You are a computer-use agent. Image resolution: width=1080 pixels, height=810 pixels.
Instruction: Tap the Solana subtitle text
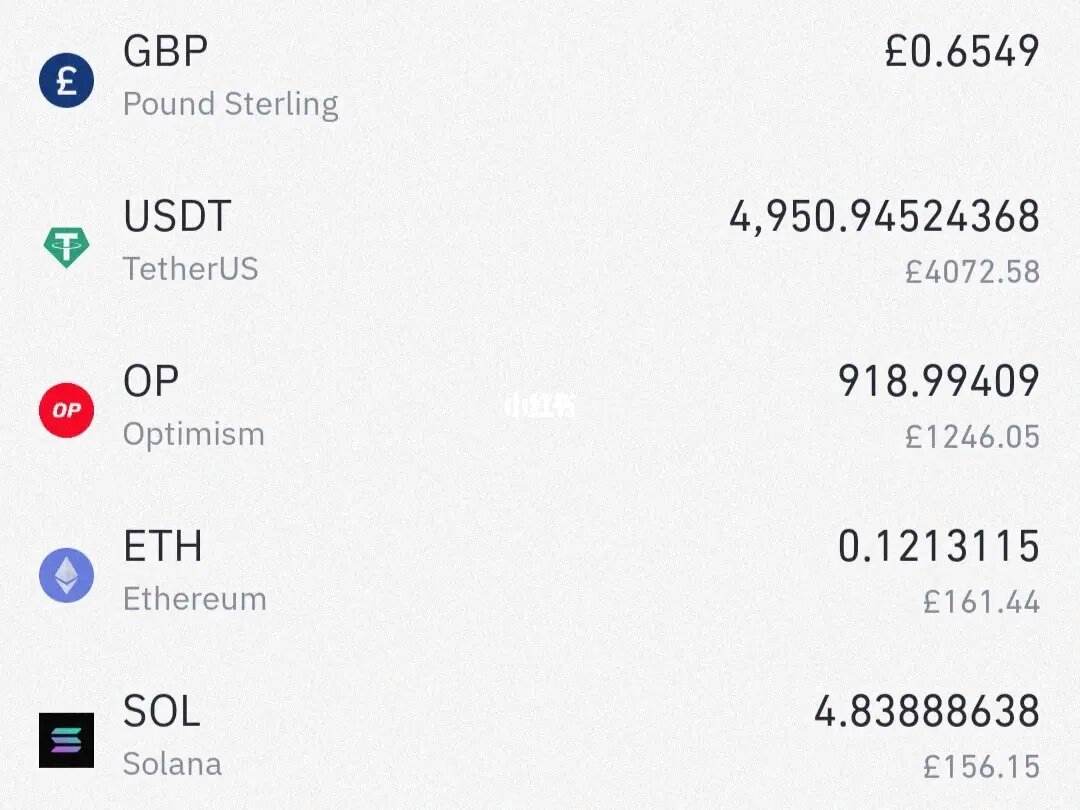172,765
